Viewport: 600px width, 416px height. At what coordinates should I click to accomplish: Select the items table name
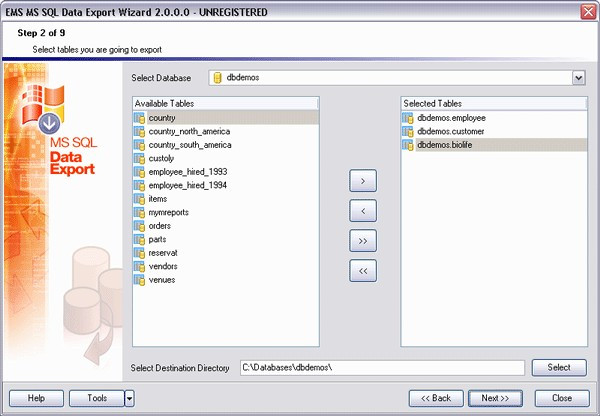point(158,199)
